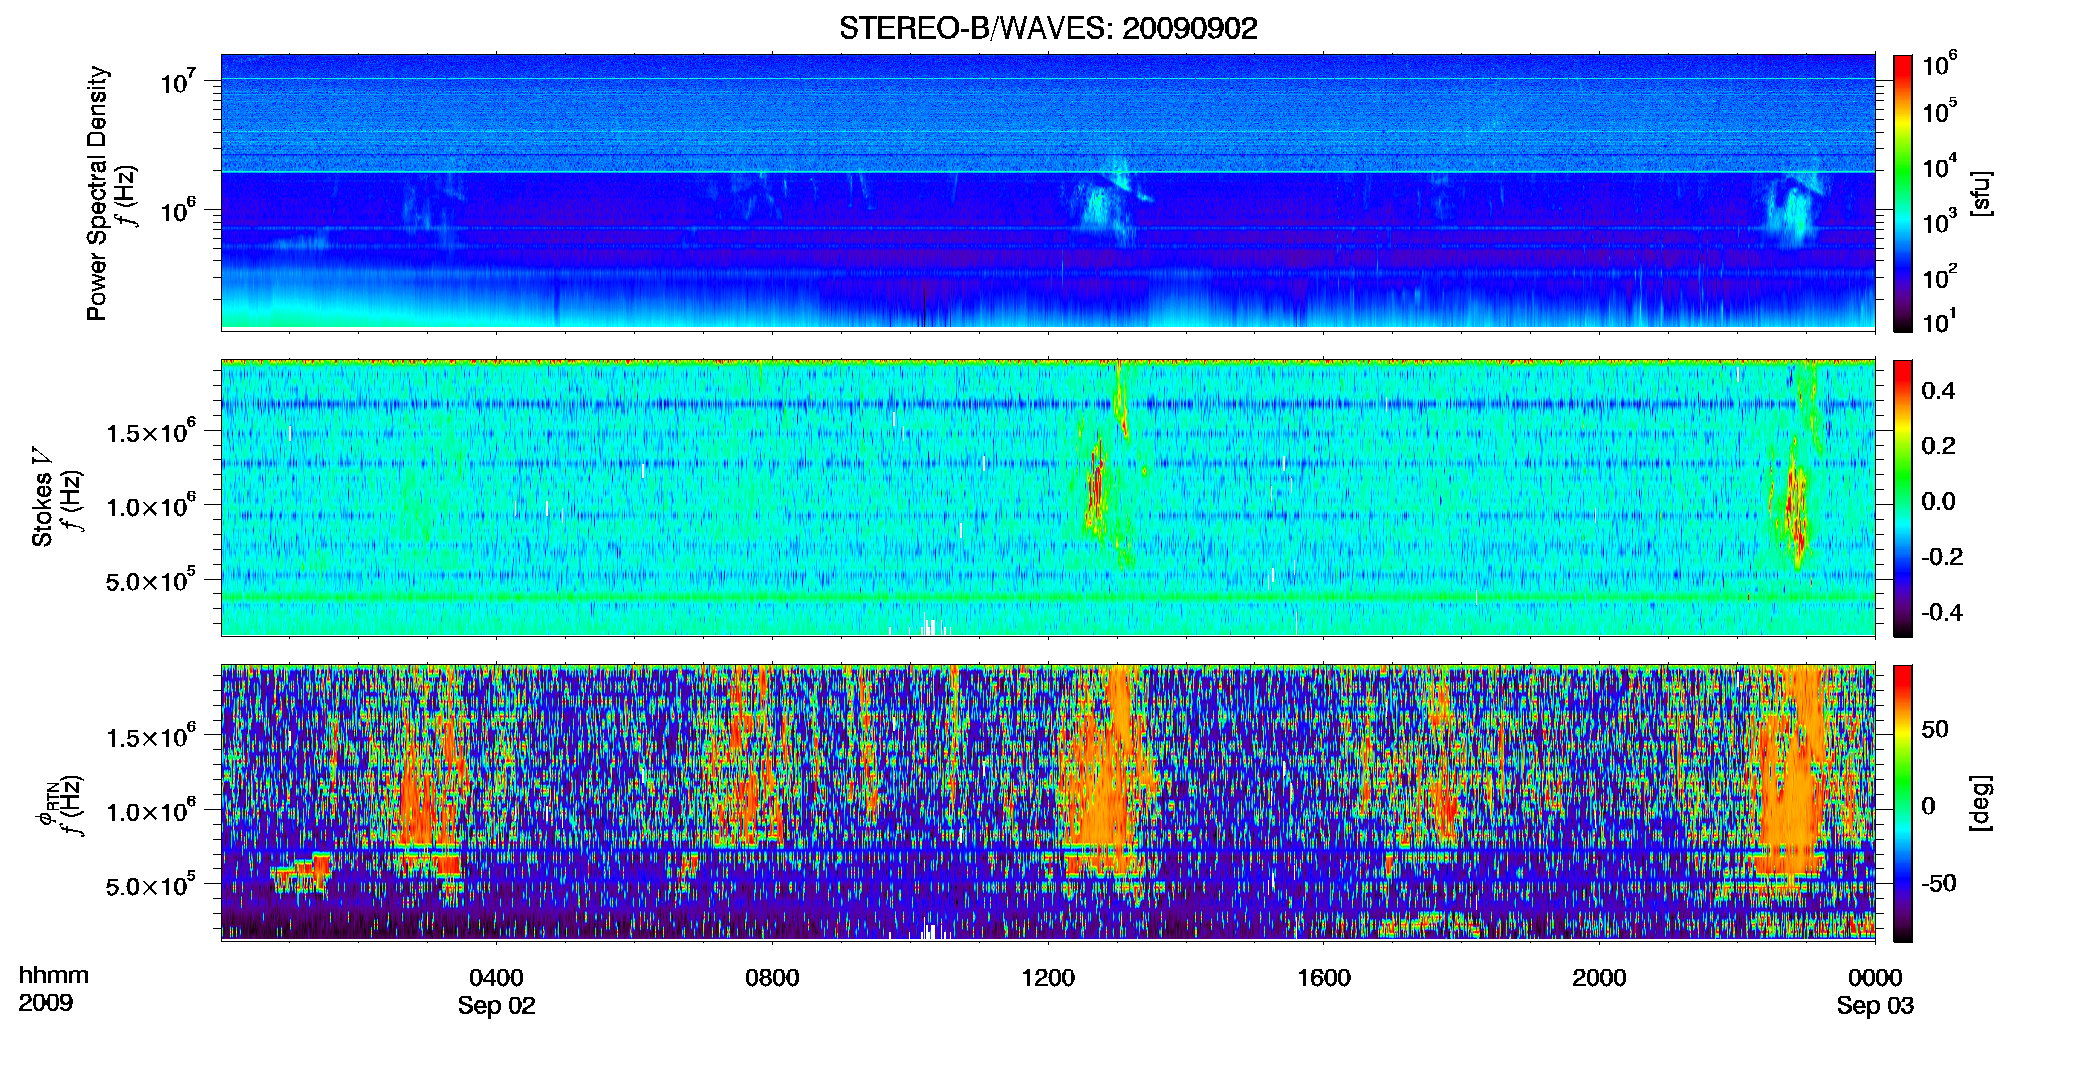Click the "0.4" label on Stokes color bar
Screen dimensions: 2096x1080
1938,390
